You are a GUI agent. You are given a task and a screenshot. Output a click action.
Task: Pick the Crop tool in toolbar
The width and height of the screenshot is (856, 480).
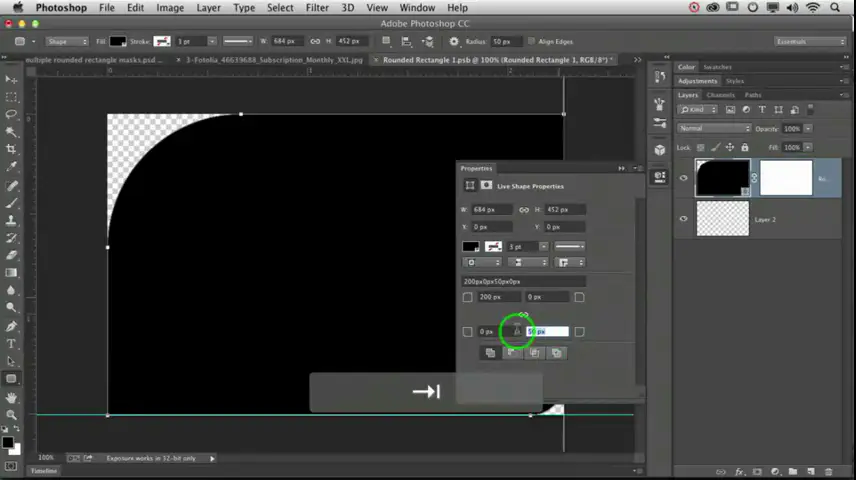tap(11, 149)
